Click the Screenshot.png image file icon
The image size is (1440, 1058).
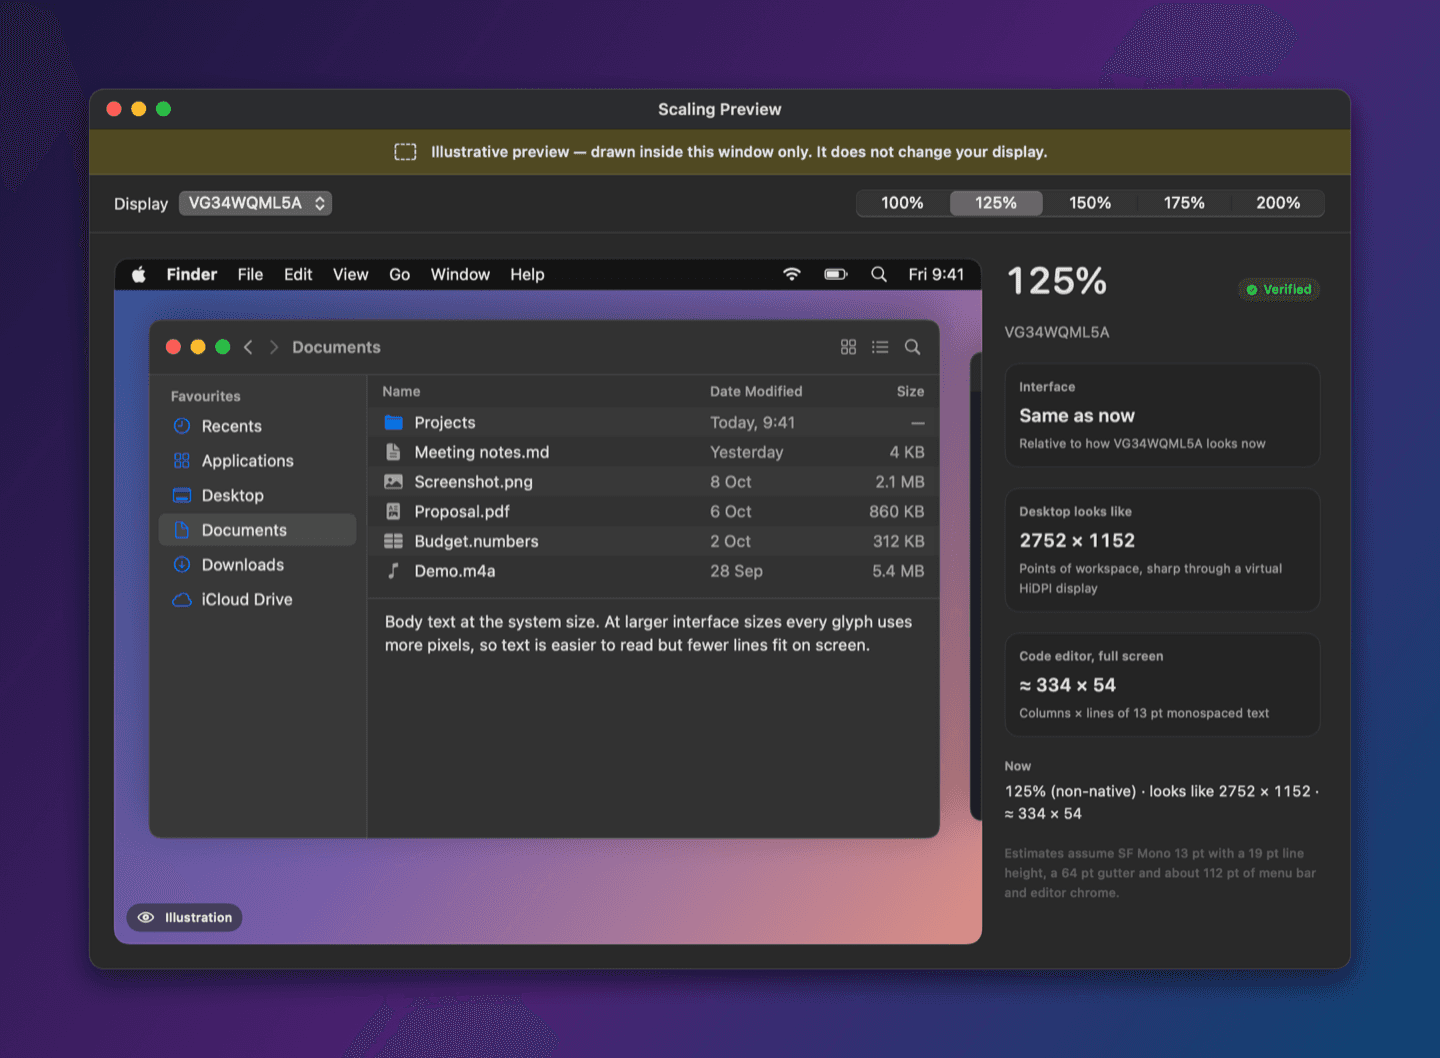(x=394, y=482)
